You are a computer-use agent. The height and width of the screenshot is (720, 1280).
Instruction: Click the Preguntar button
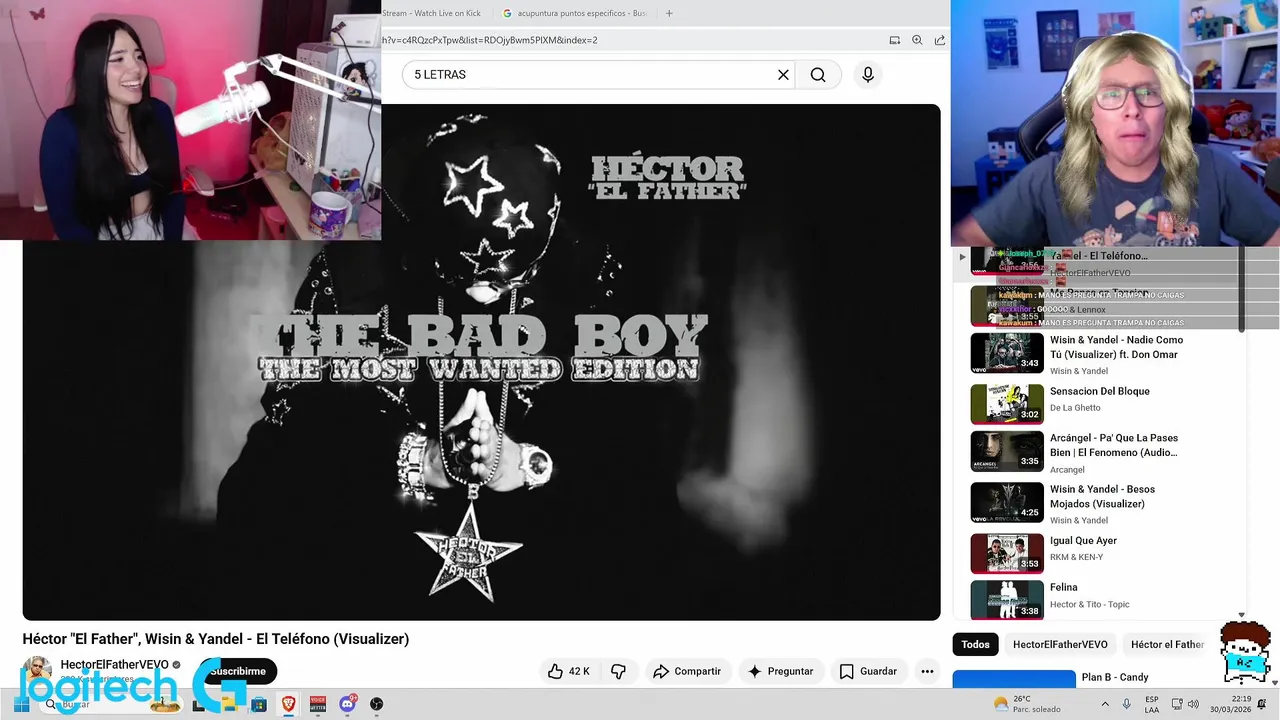point(781,671)
